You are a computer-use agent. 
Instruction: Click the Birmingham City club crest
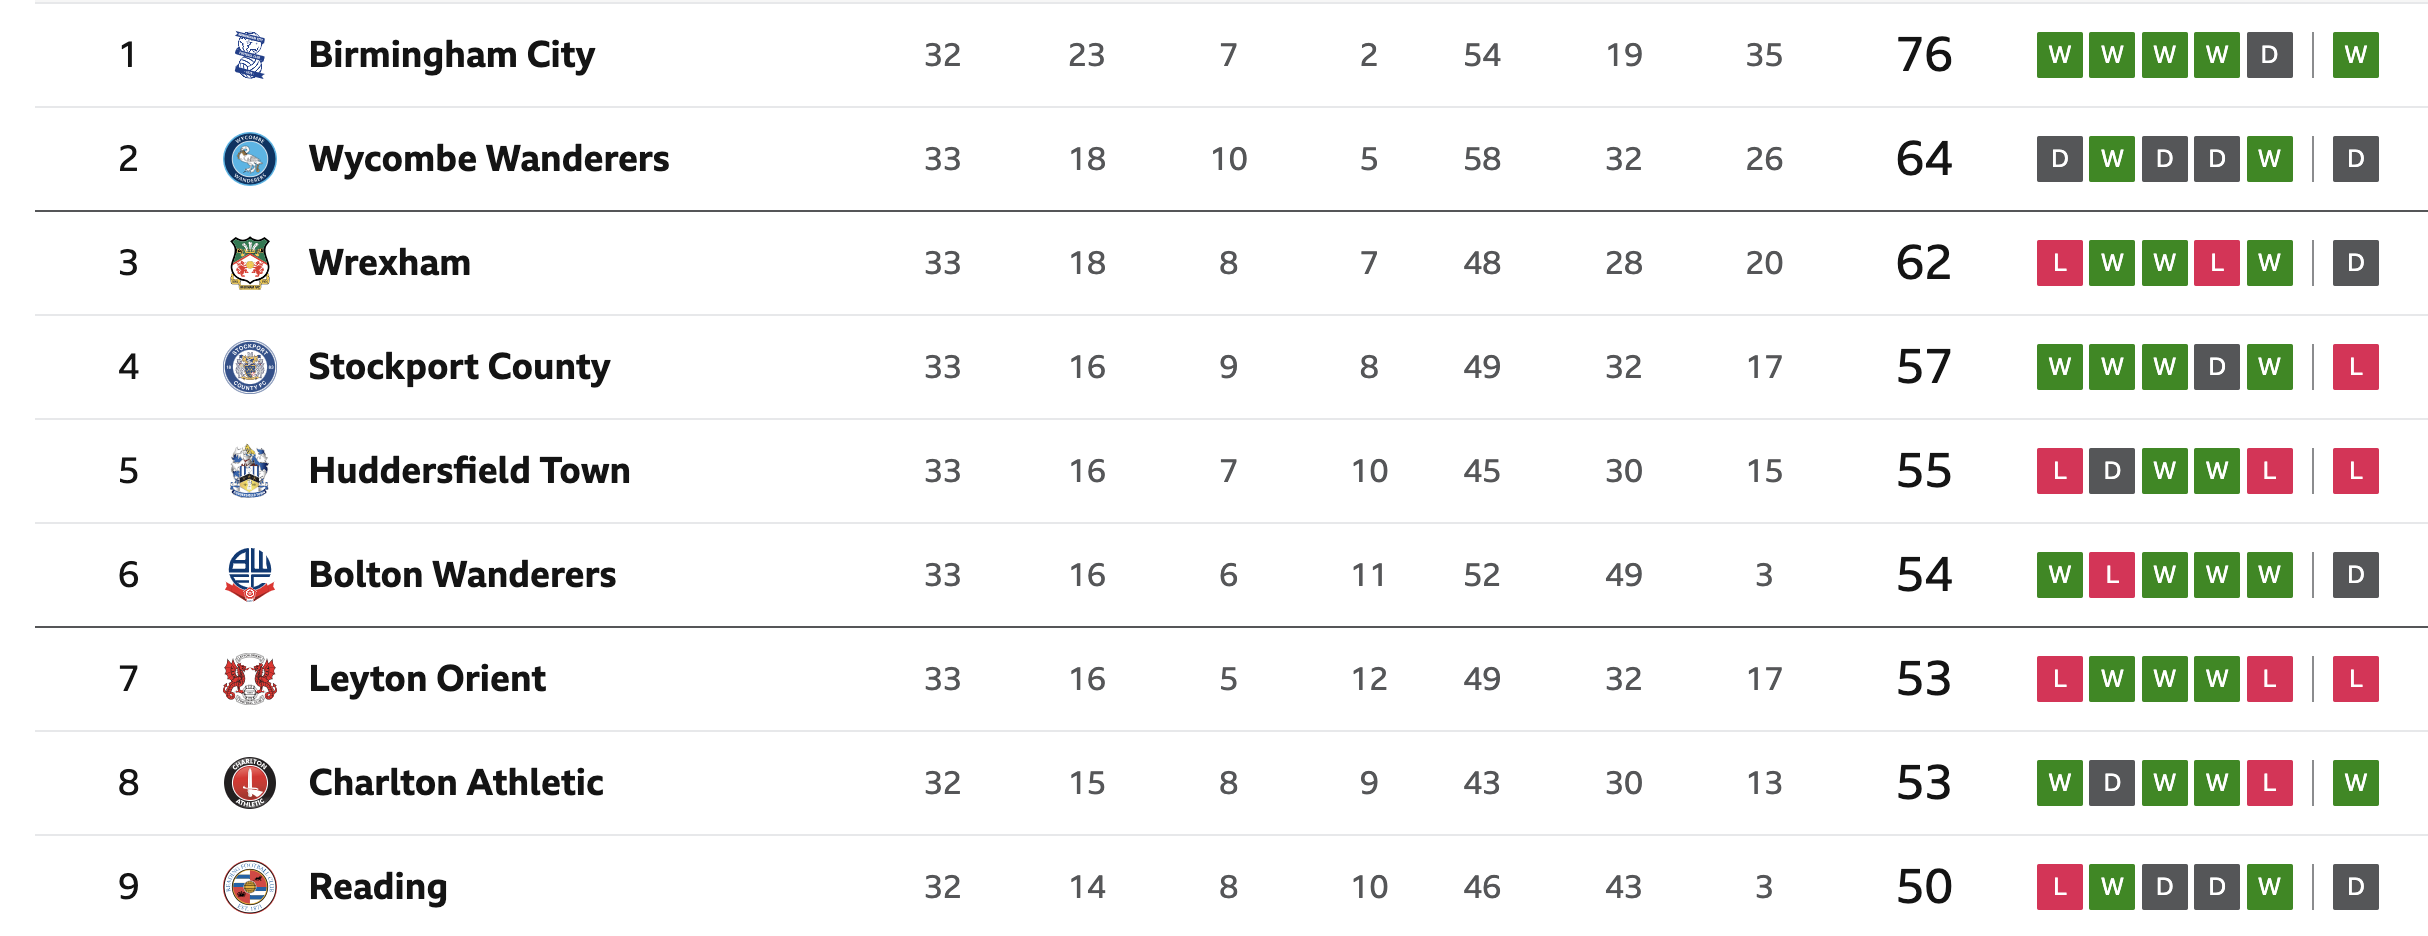point(249,55)
